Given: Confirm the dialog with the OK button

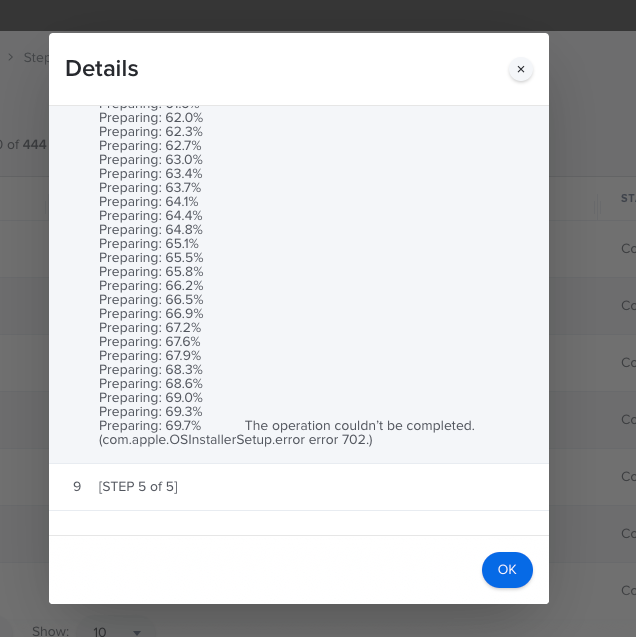Looking at the screenshot, I should coord(507,570).
